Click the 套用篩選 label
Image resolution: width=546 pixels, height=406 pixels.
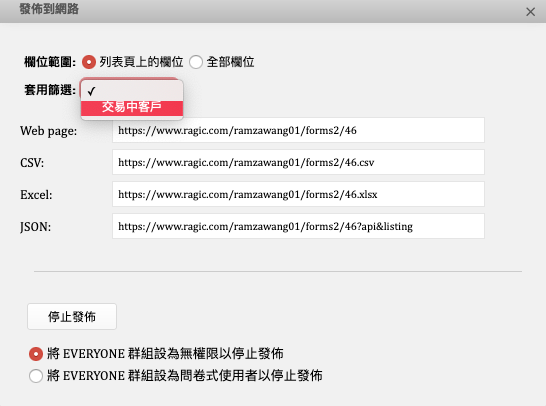click(x=50, y=90)
